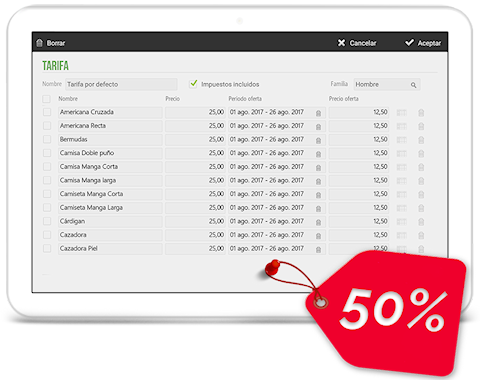Tick the checkbox for Cazadora Piel
The image size is (480, 380).
pos(47,249)
